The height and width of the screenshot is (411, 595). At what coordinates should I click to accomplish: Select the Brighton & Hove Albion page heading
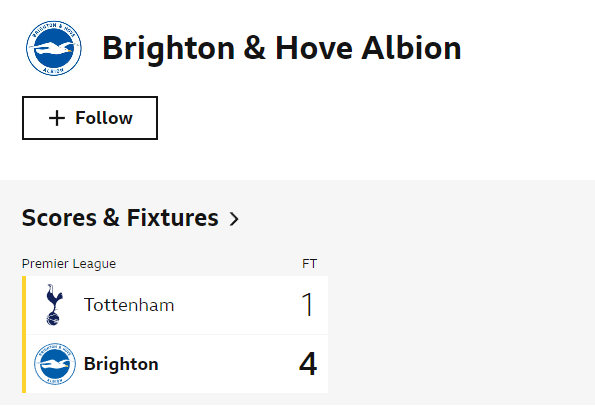pos(282,48)
